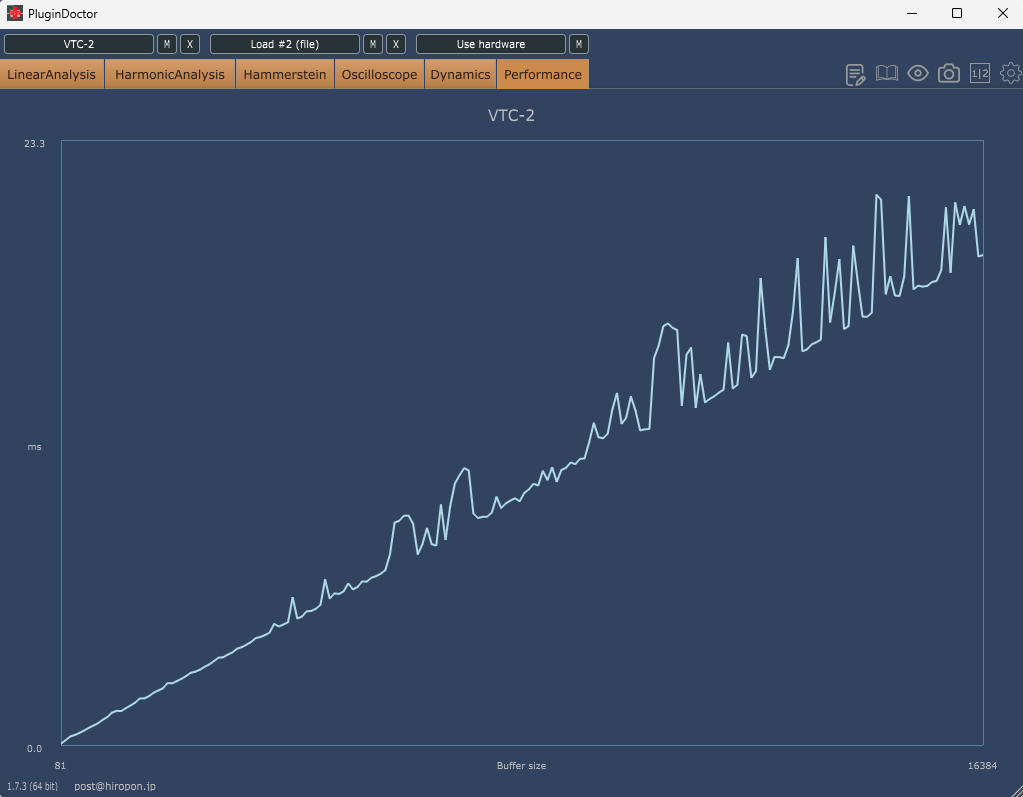Click inside the performance graph area

tap(522, 442)
